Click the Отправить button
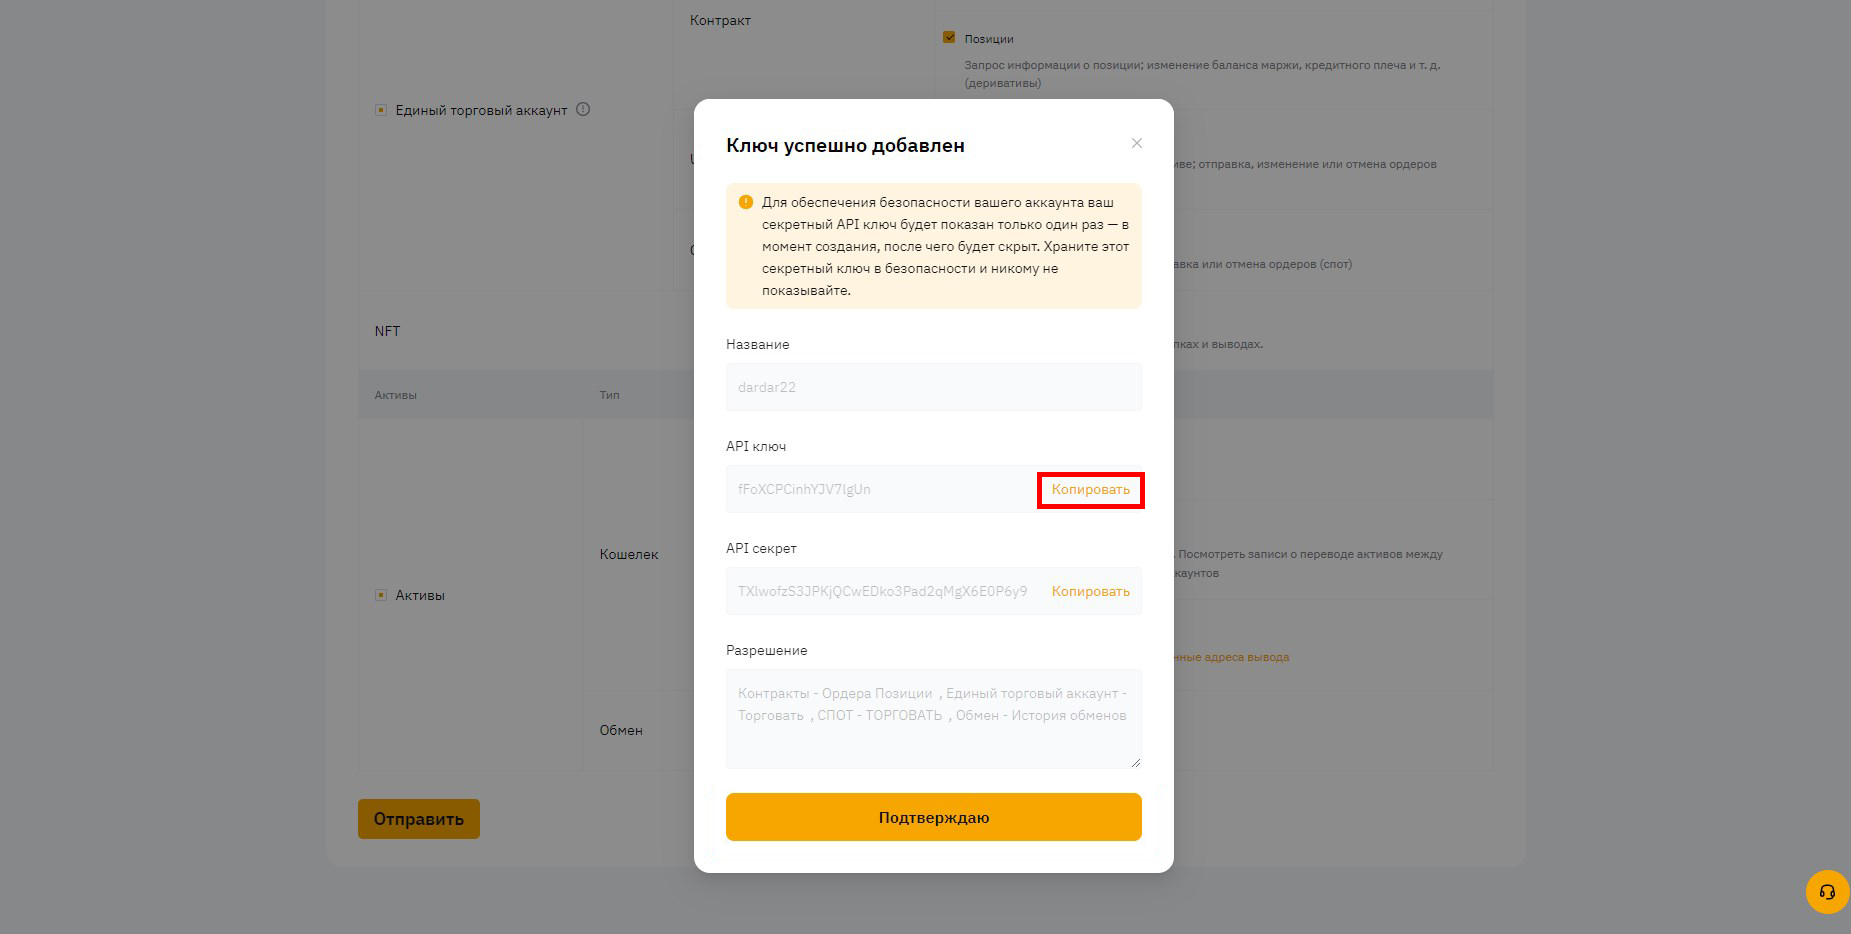 point(419,819)
